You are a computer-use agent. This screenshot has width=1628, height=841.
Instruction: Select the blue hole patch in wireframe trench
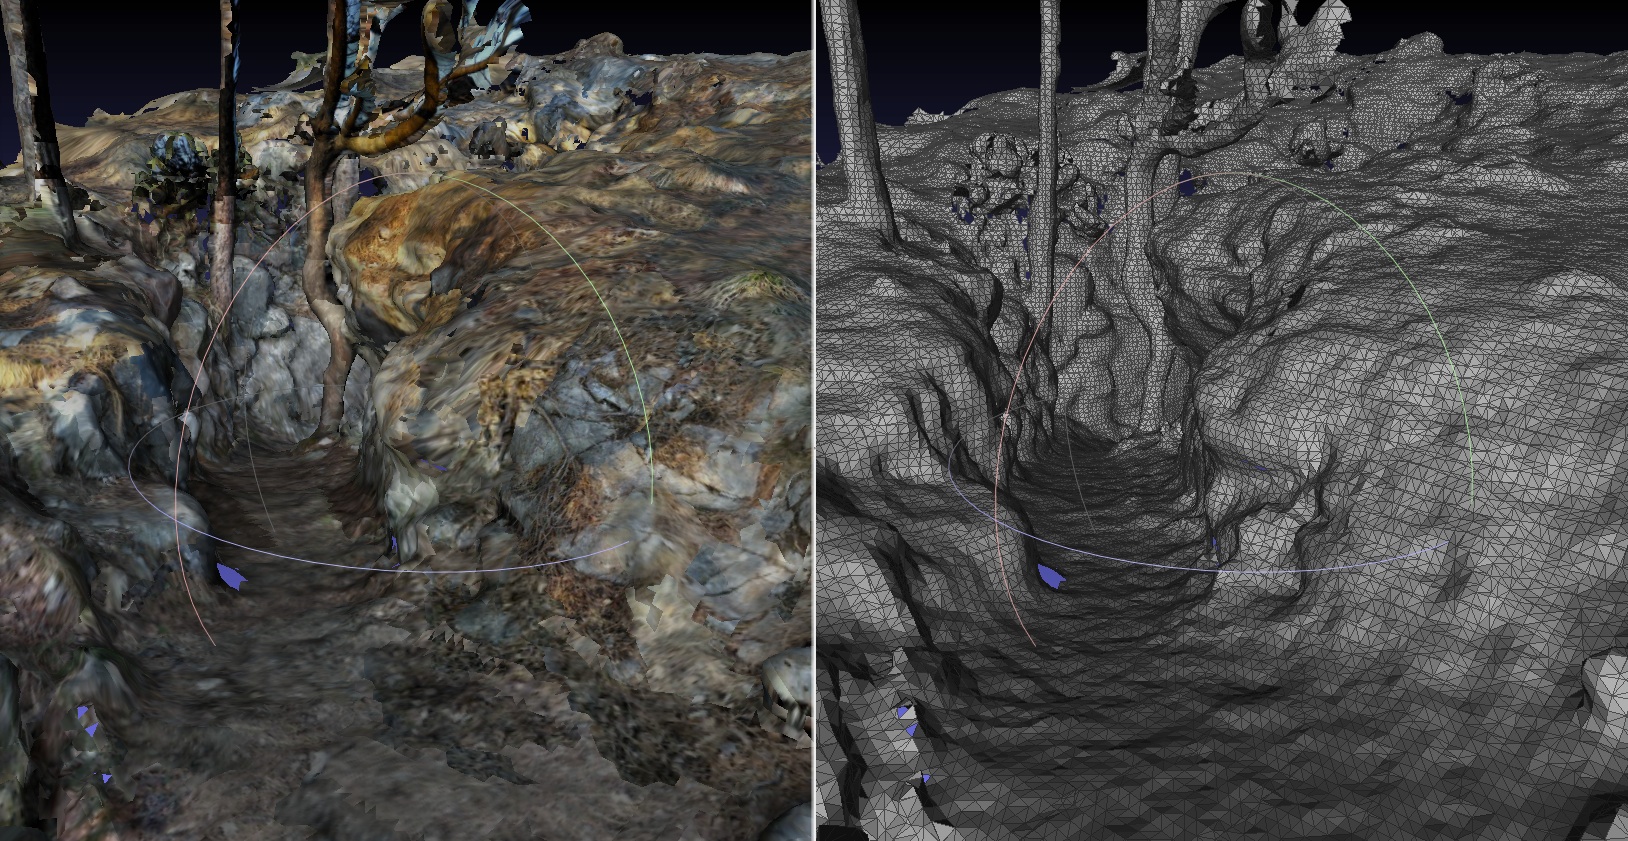coord(1051,576)
